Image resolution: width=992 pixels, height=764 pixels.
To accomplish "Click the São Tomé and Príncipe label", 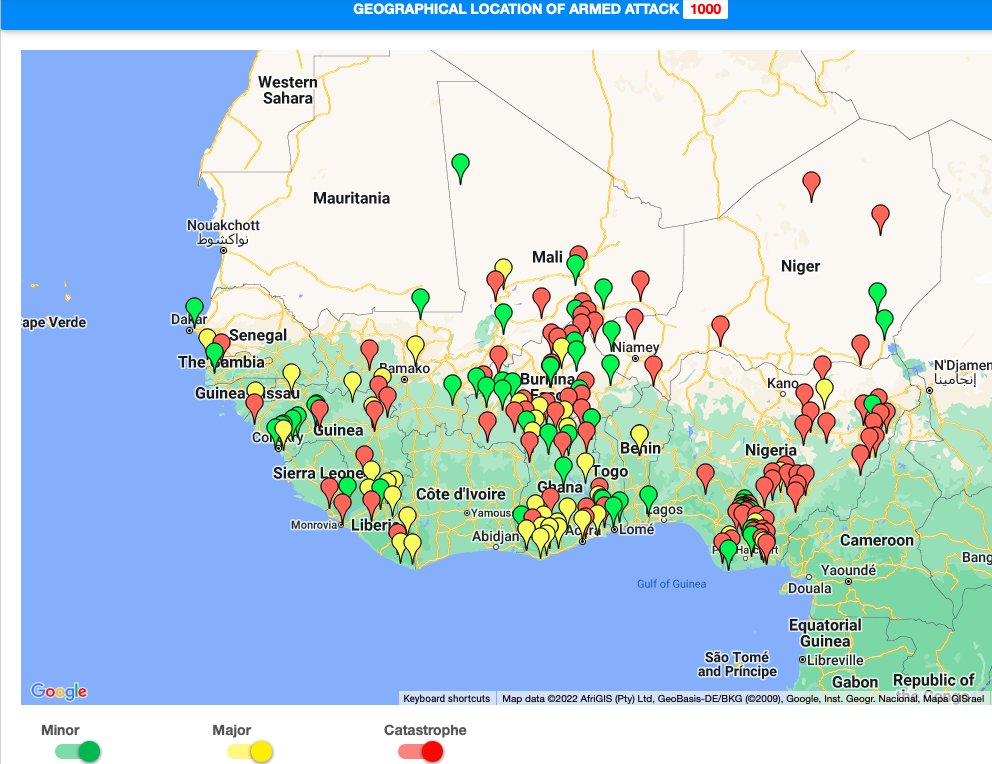I will (737, 664).
